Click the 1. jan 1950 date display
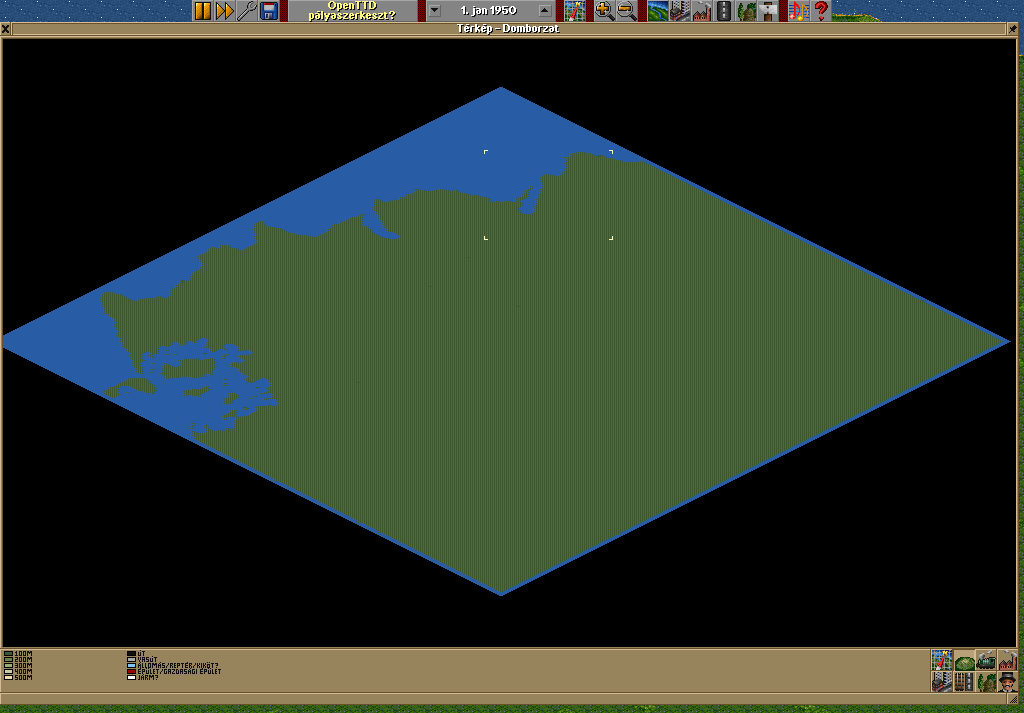Image resolution: width=1024 pixels, height=713 pixels. click(x=488, y=10)
